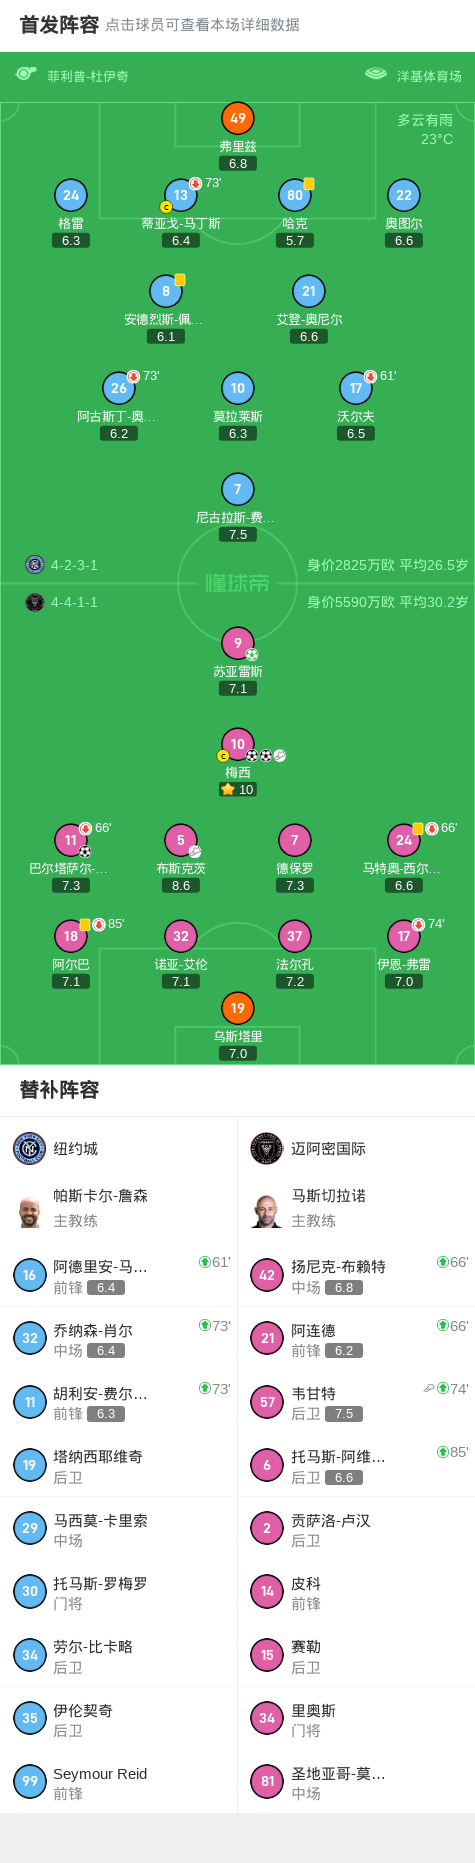Viewport: 475px width, 1863px height.
Task: Open Messi's number 10 player icon
Action: click(238, 744)
